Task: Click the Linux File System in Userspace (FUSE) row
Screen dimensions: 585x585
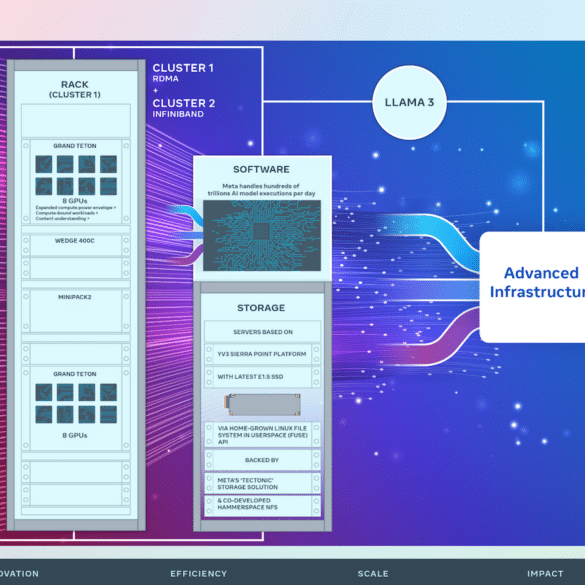Action: point(262,435)
